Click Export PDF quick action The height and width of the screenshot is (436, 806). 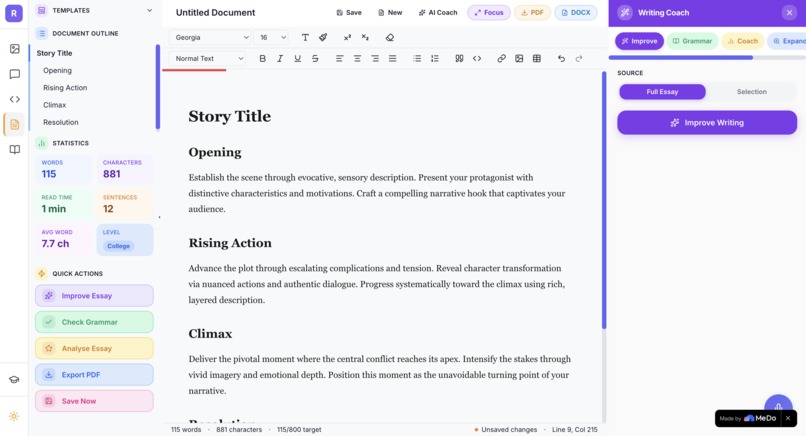click(95, 375)
